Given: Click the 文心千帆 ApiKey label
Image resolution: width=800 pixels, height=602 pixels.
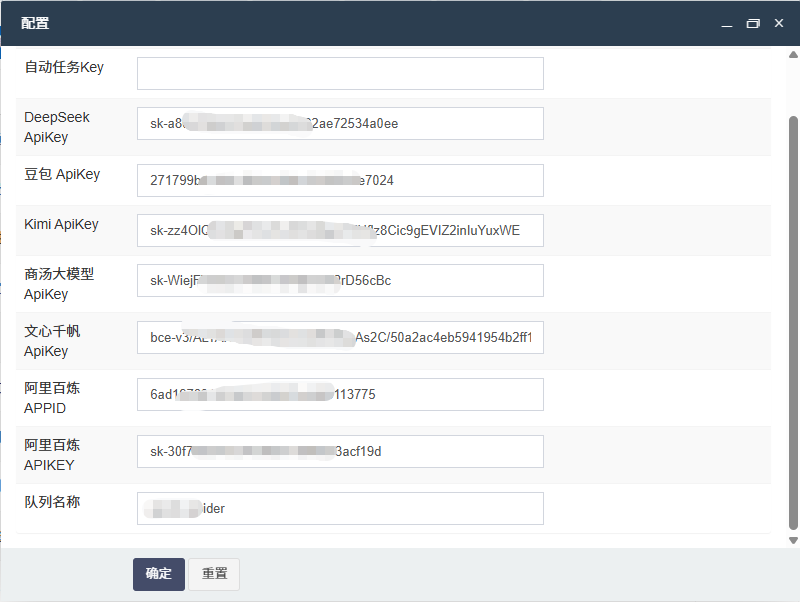Looking at the screenshot, I should 52,341.
